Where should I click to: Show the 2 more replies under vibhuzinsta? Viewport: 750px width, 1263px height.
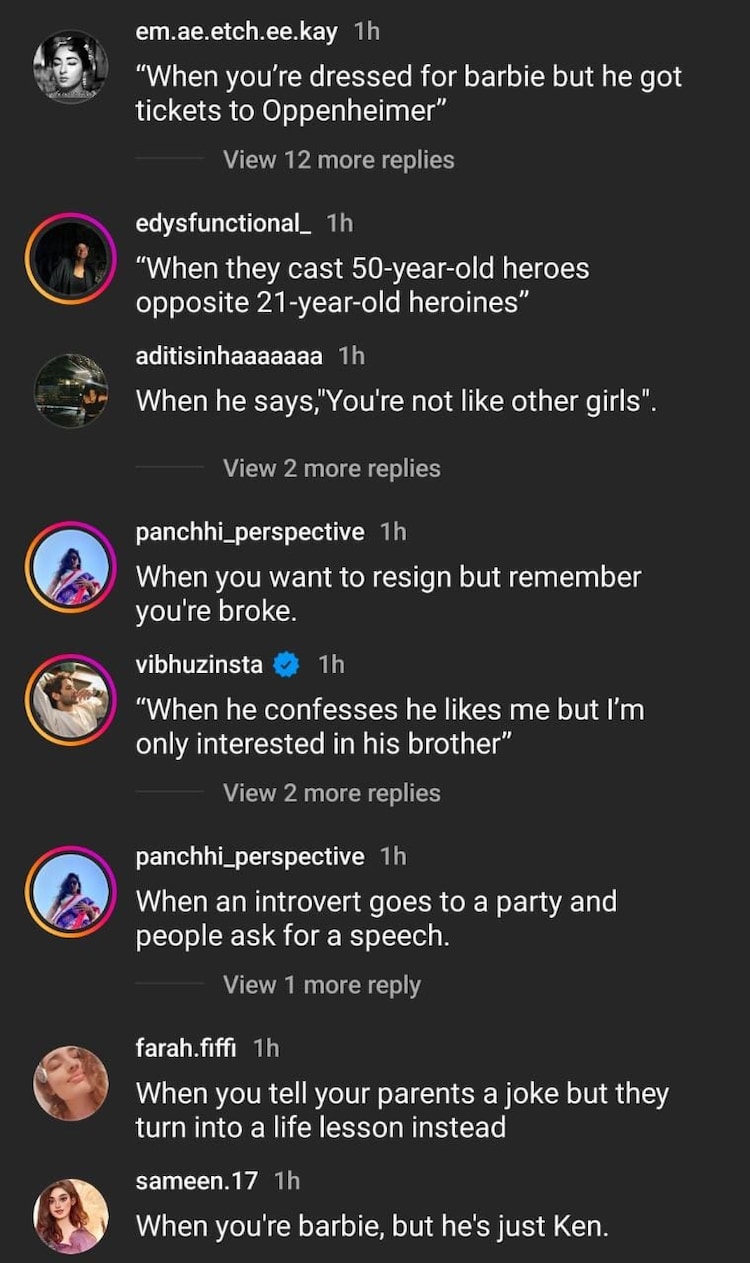330,792
